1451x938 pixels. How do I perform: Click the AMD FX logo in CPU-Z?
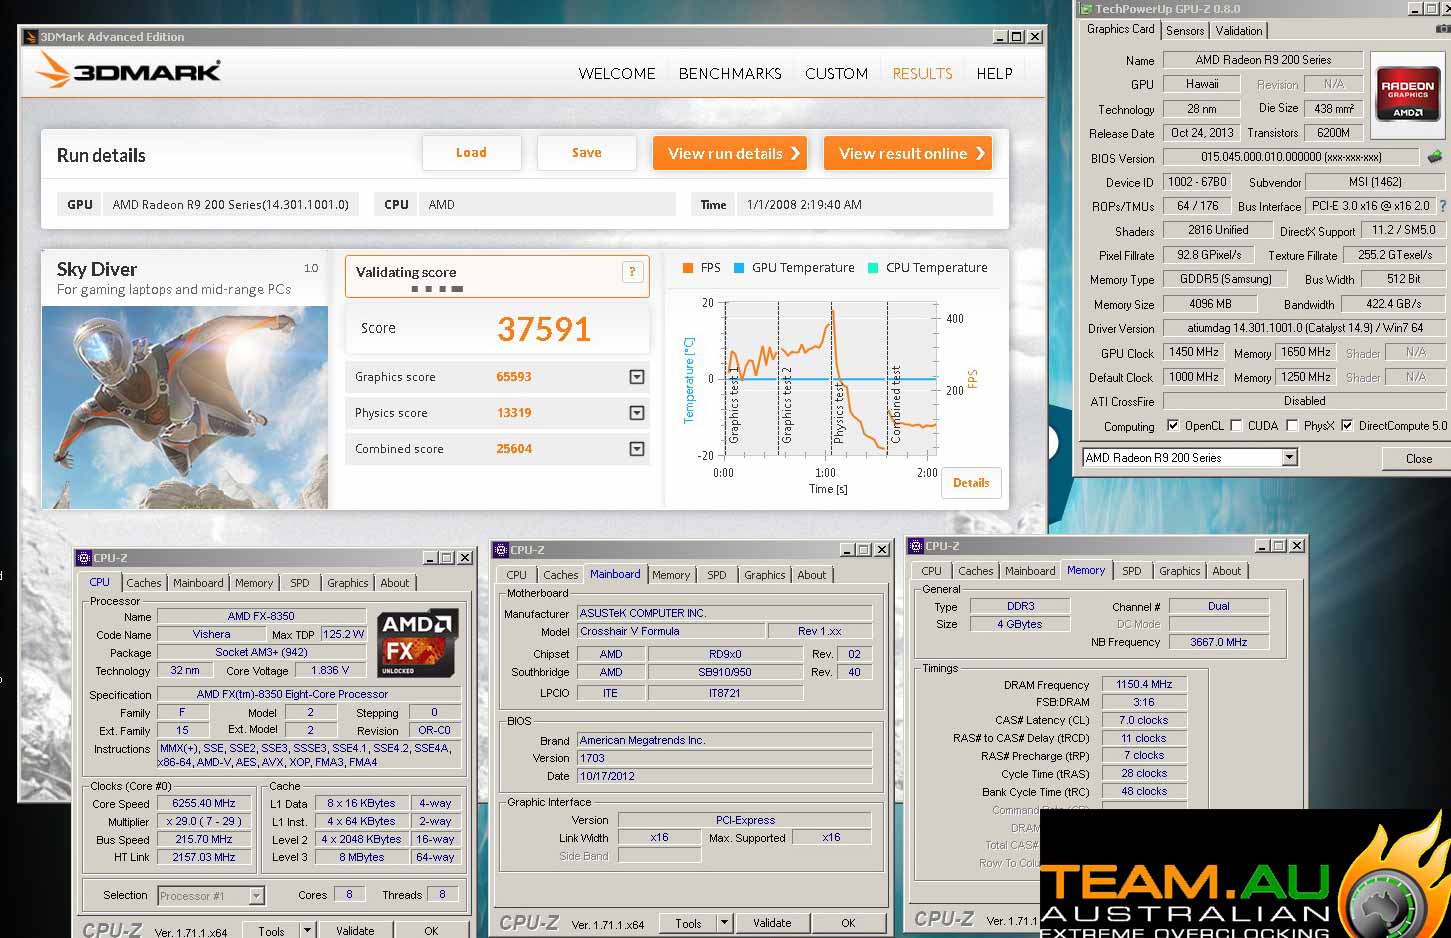418,643
